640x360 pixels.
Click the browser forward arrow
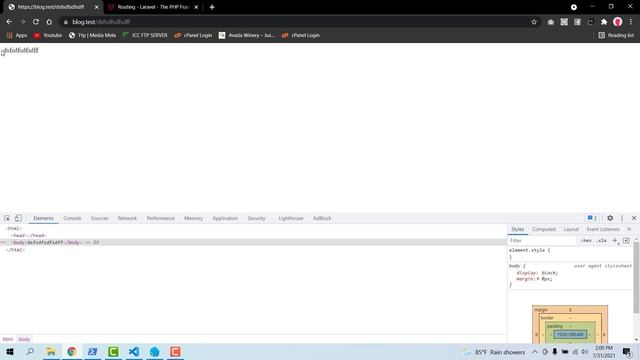[x=22, y=22]
